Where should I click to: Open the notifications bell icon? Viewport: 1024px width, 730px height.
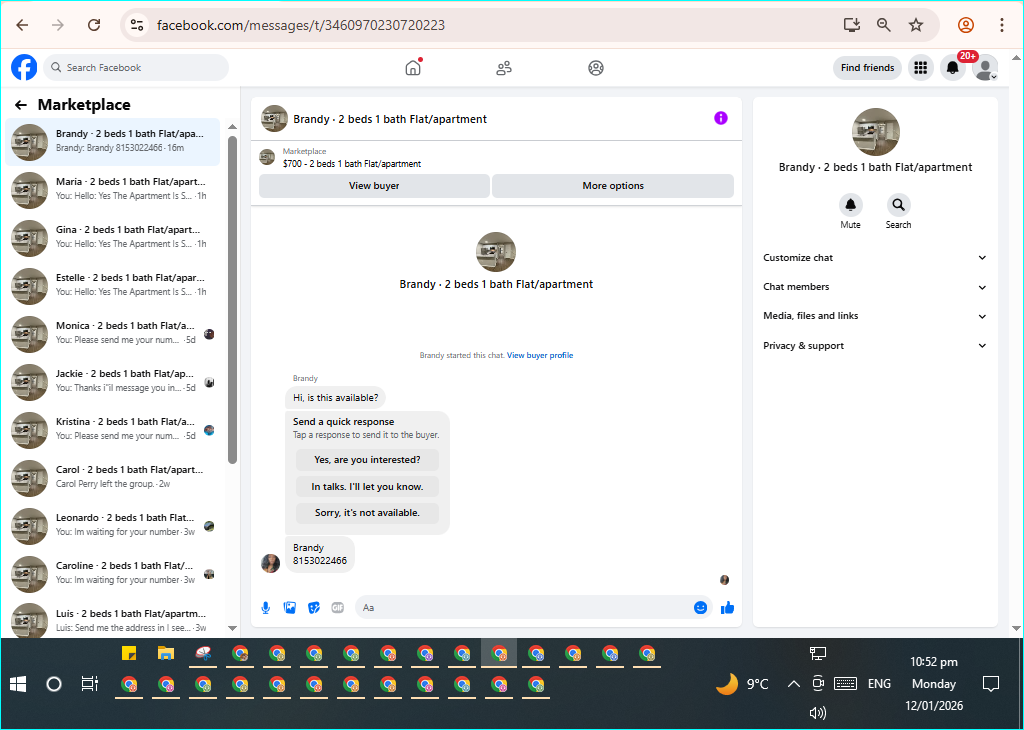click(x=952, y=67)
